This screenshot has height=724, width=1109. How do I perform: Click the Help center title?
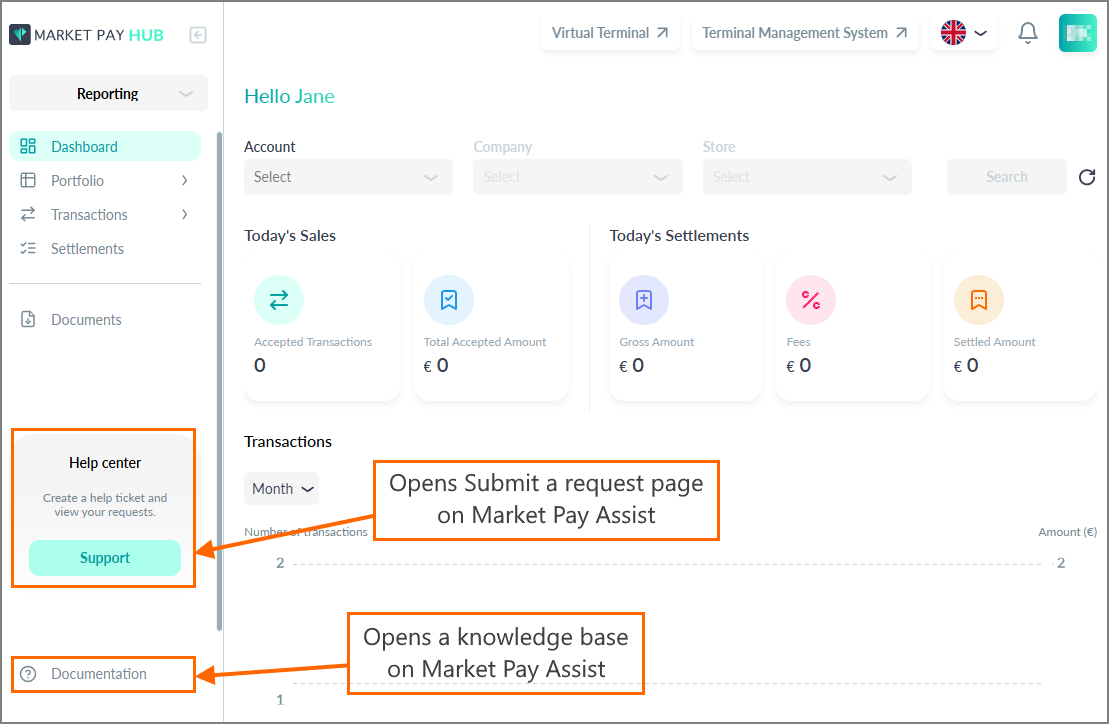105,462
